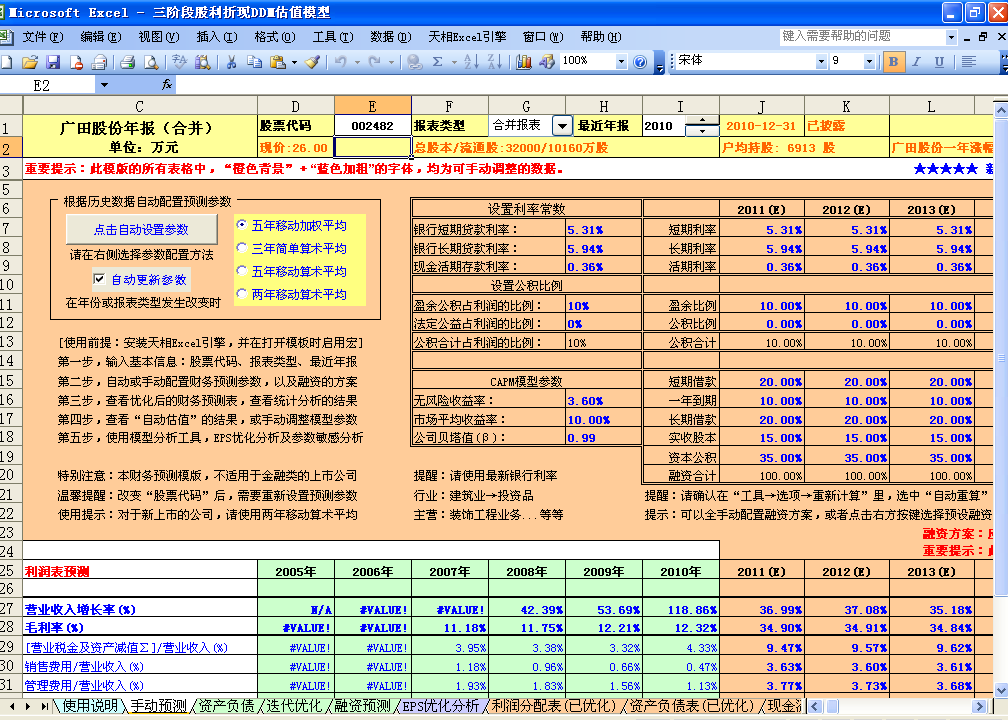Toggle Italic formatting button
Viewport: 1008px width, 720px height.
[x=915, y=62]
